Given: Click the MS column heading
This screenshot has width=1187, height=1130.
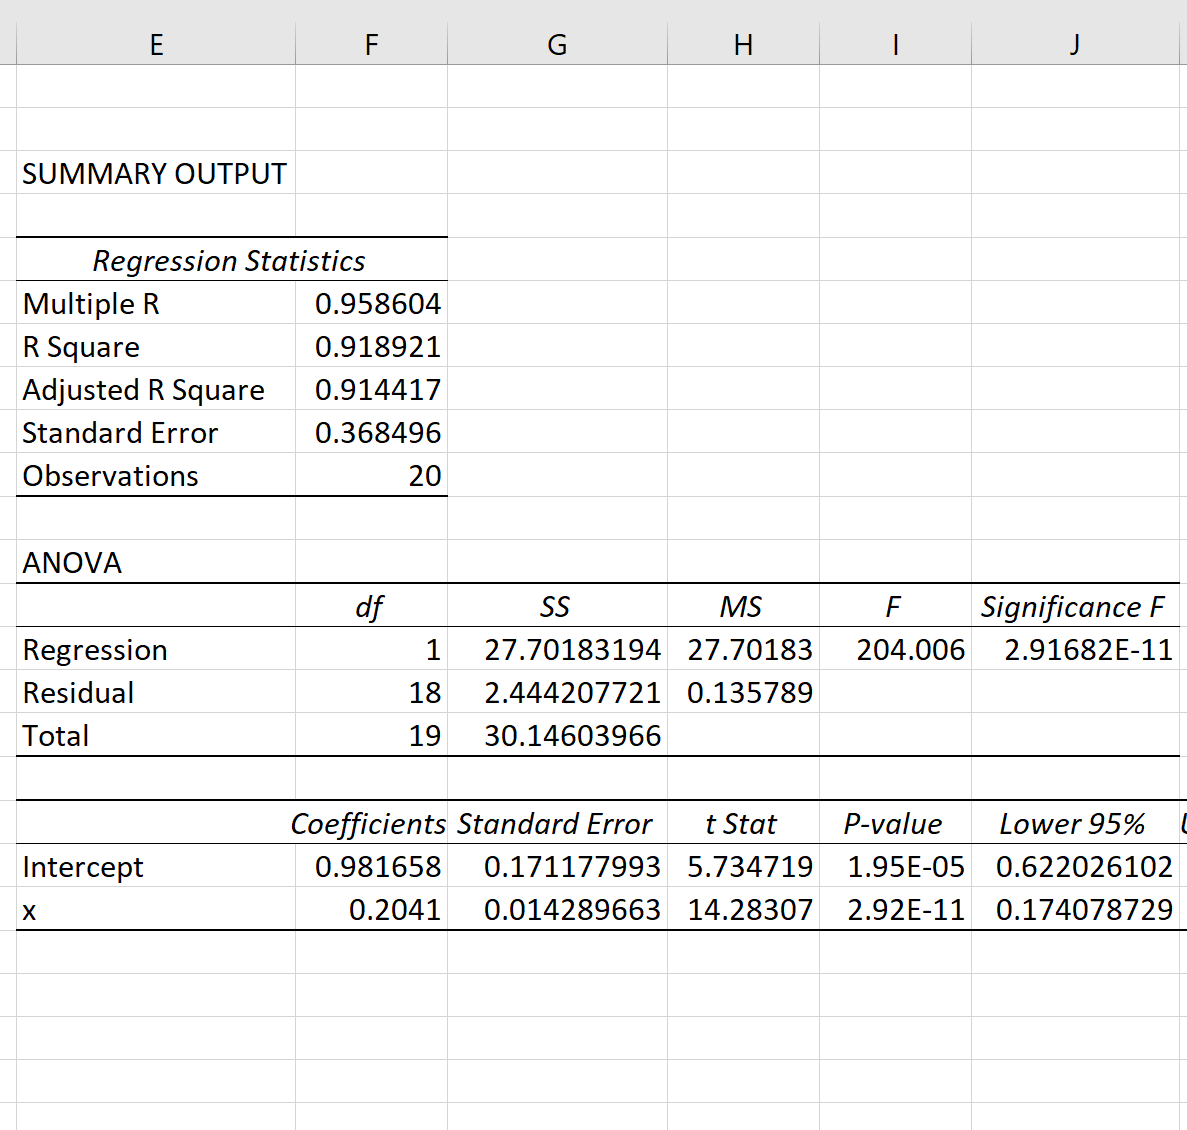Looking at the screenshot, I should (743, 606).
